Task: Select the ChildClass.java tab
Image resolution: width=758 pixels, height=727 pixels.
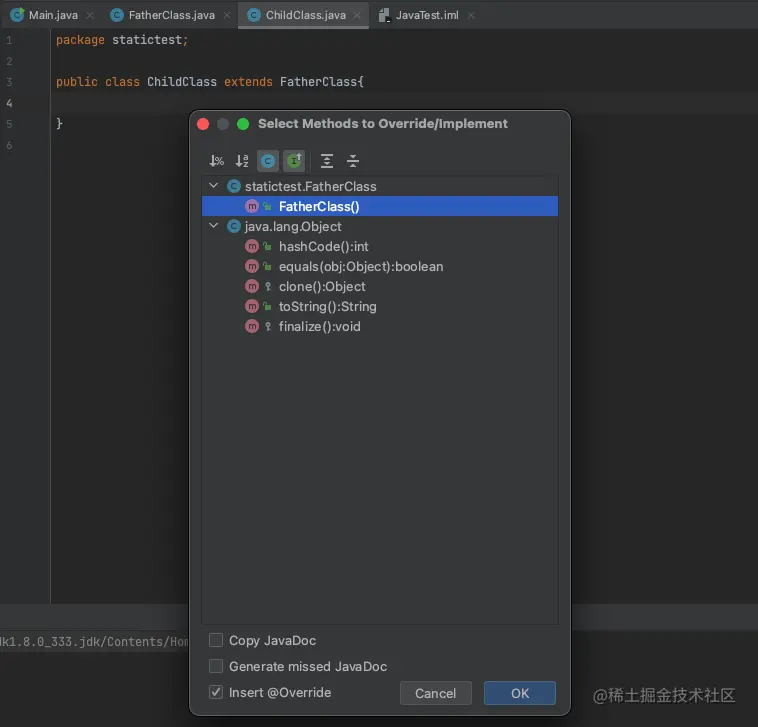Action: click(x=306, y=15)
